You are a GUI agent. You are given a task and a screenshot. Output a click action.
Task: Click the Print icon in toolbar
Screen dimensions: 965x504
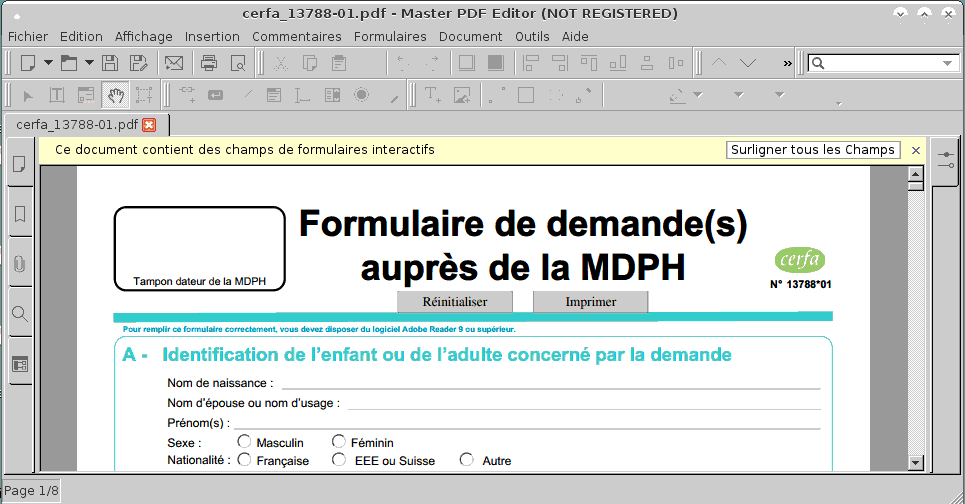point(209,63)
